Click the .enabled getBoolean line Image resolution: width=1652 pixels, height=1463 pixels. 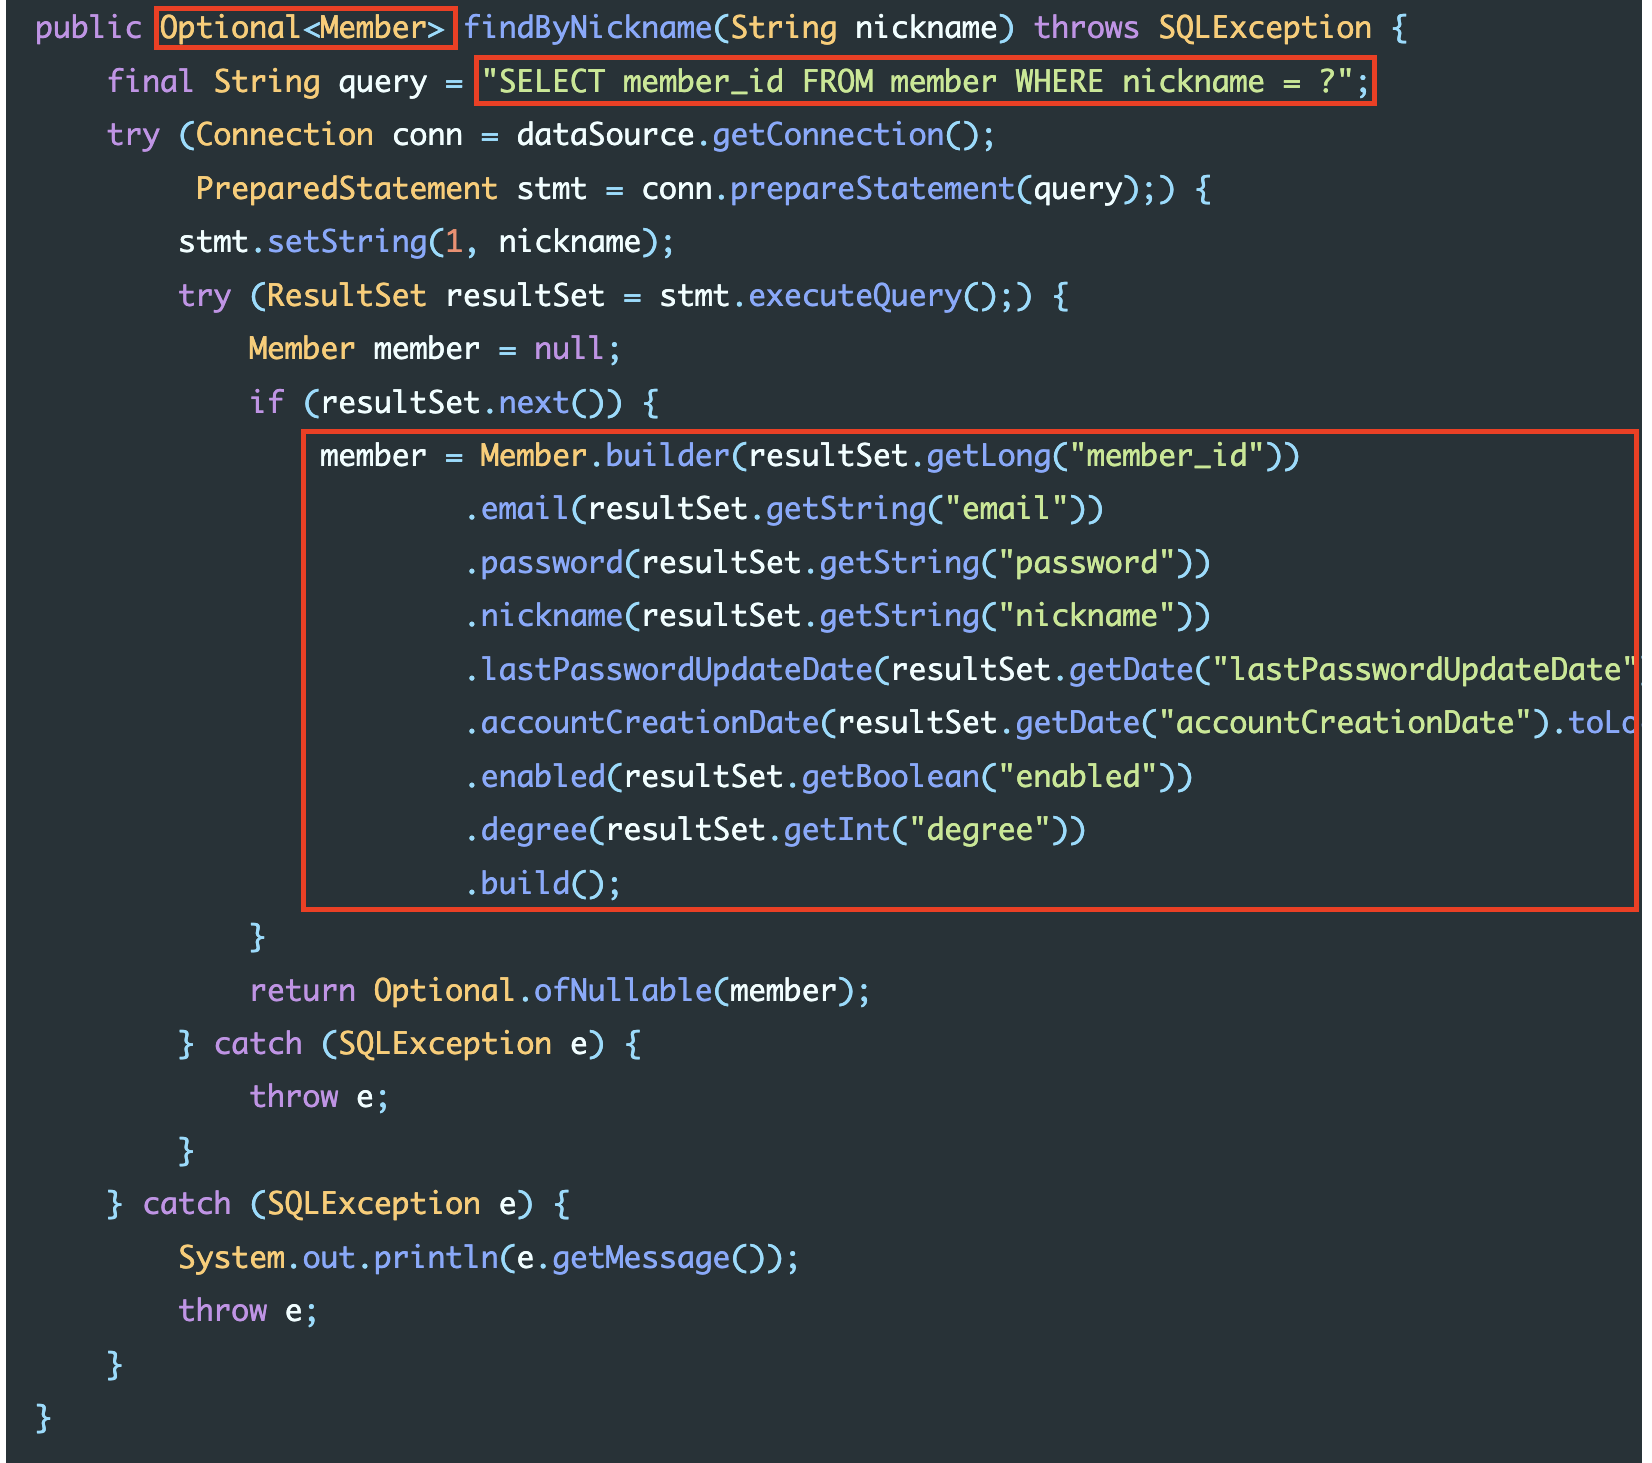pyautogui.click(x=829, y=777)
